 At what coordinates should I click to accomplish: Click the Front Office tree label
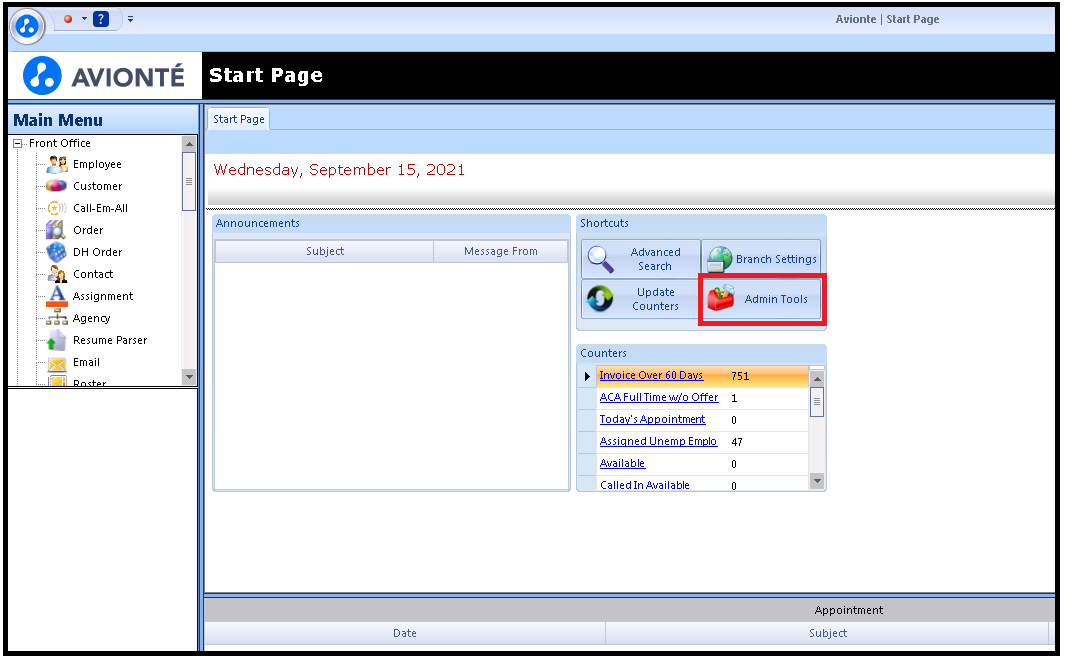point(60,143)
